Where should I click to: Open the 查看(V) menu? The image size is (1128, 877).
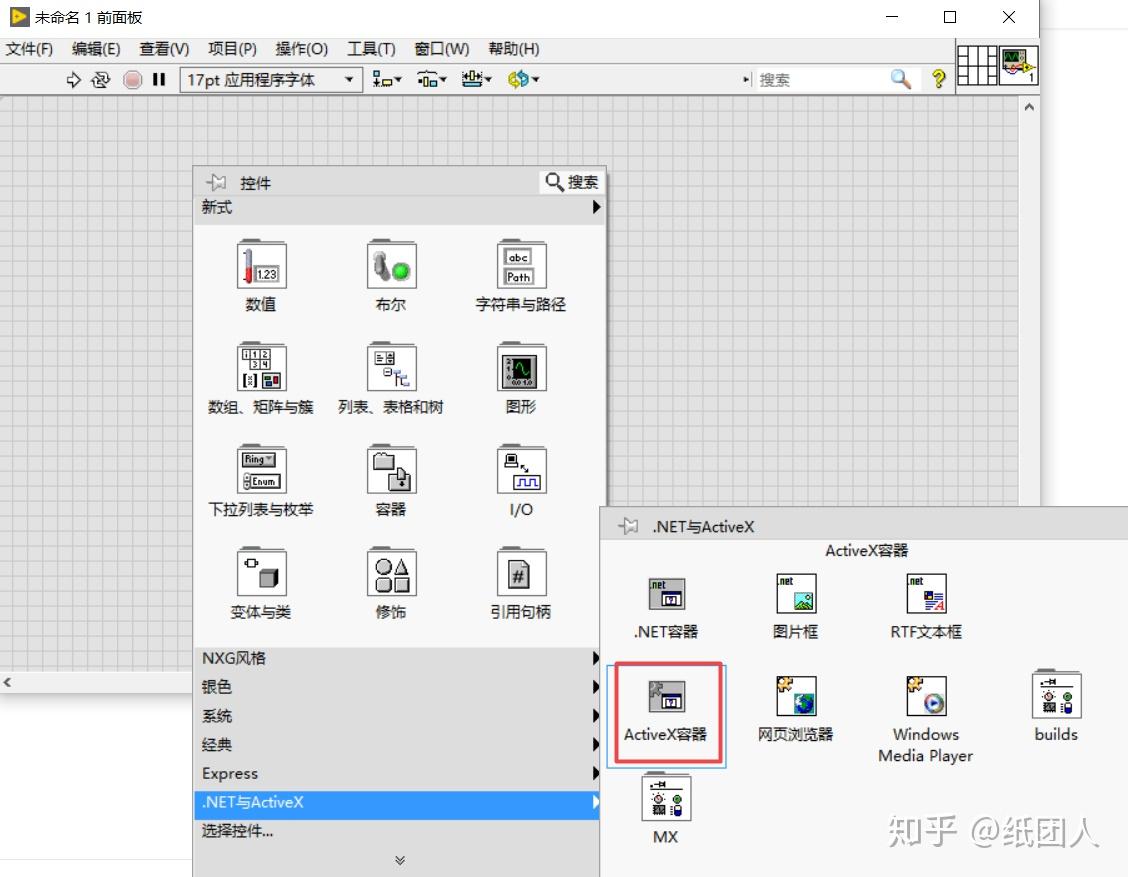coord(164,49)
